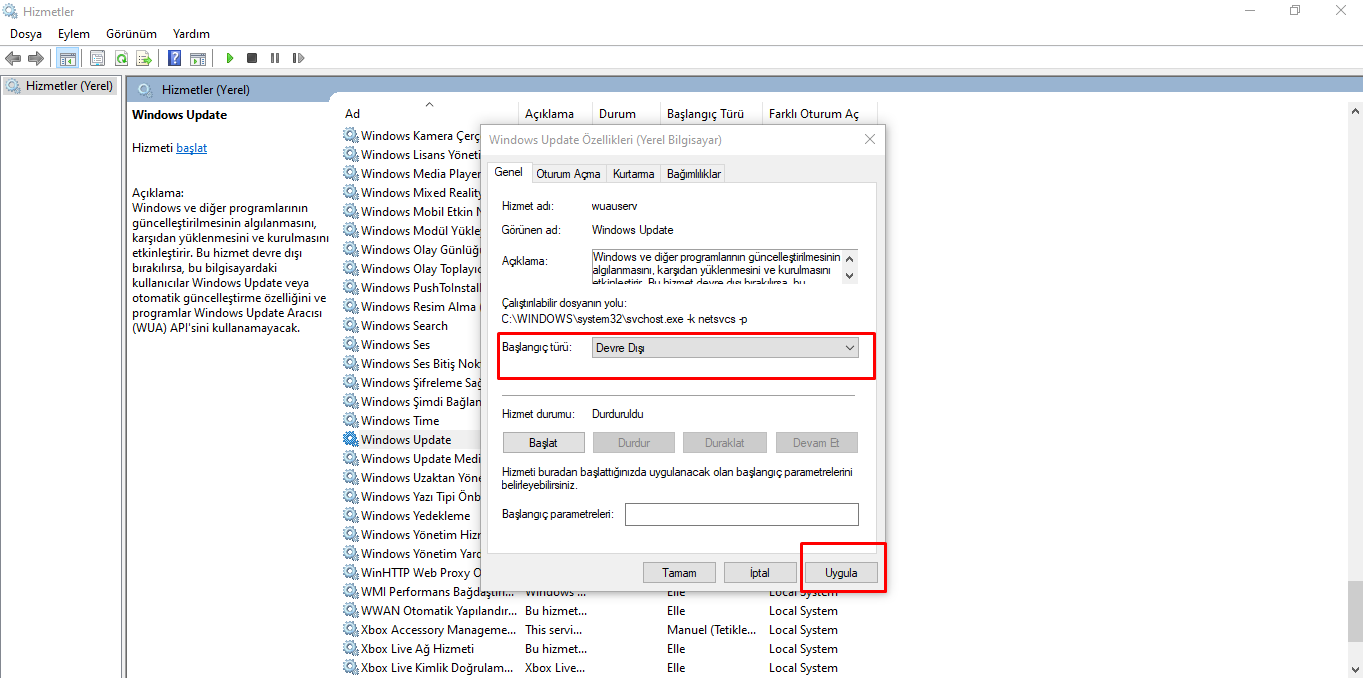
Task: Open the Eylem menu
Action: [74, 33]
